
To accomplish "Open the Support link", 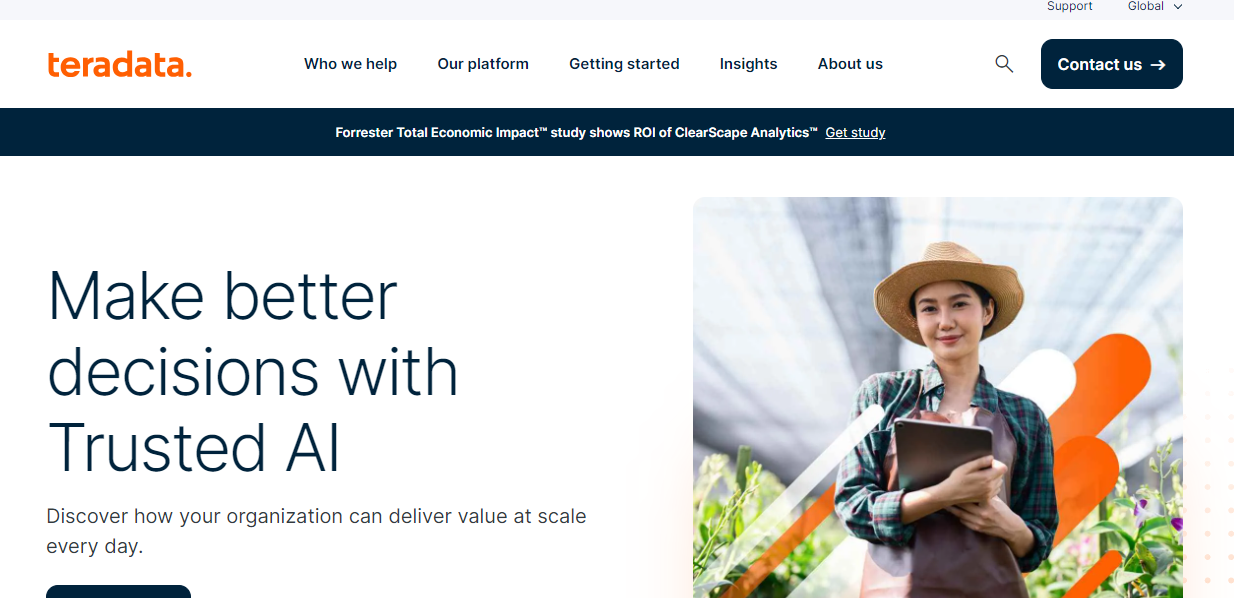I will 1069,7.
